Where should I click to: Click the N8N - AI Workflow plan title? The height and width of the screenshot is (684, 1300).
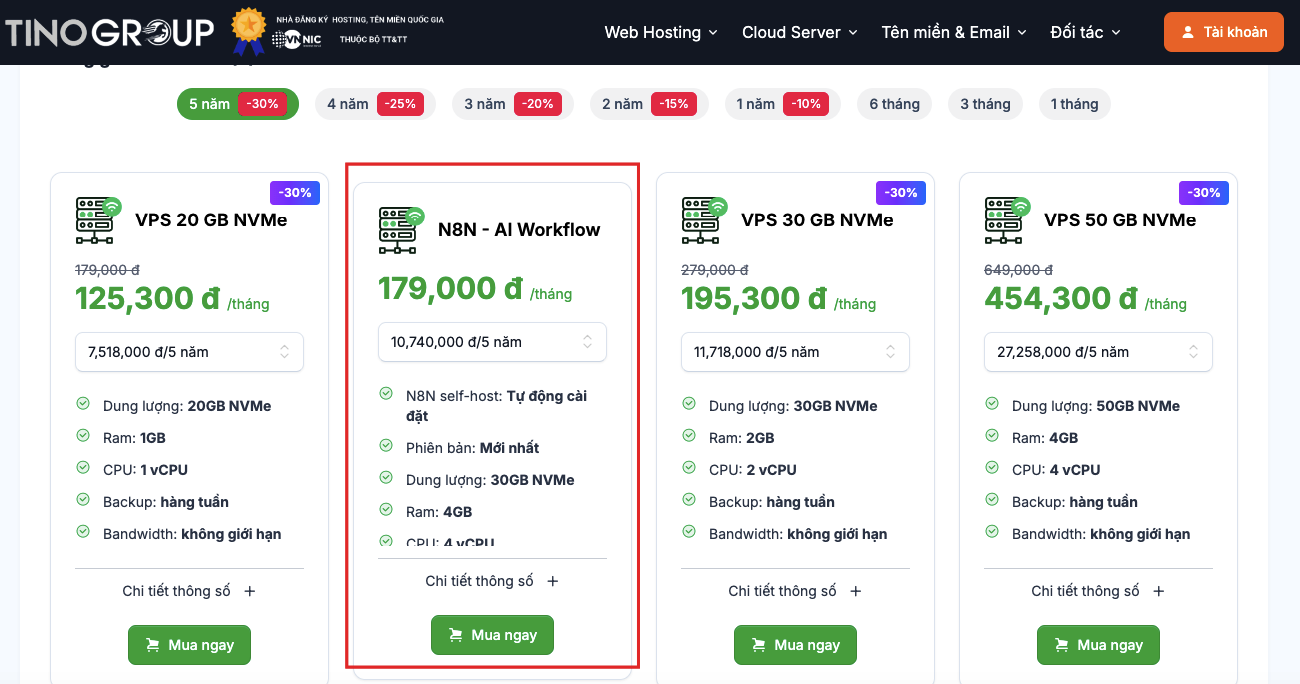tap(519, 230)
